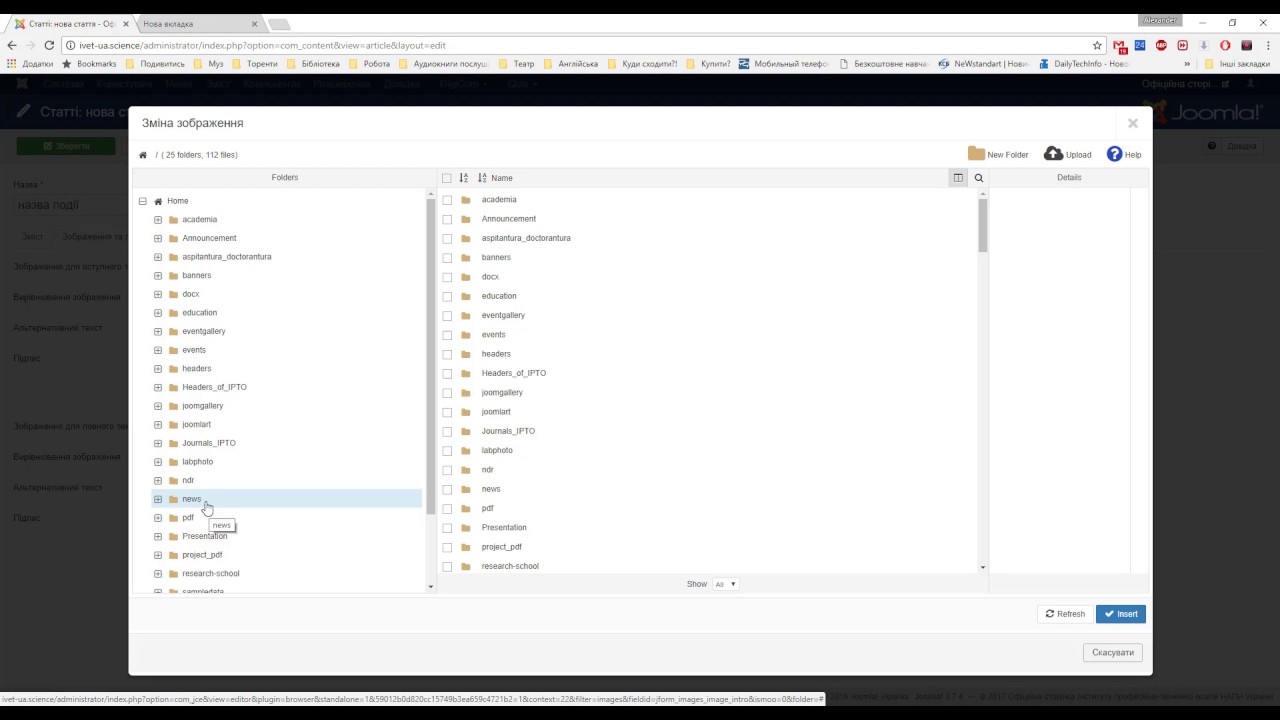The width and height of the screenshot is (1280, 720).
Task: Select the news folder in tree
Action: [x=191, y=499]
